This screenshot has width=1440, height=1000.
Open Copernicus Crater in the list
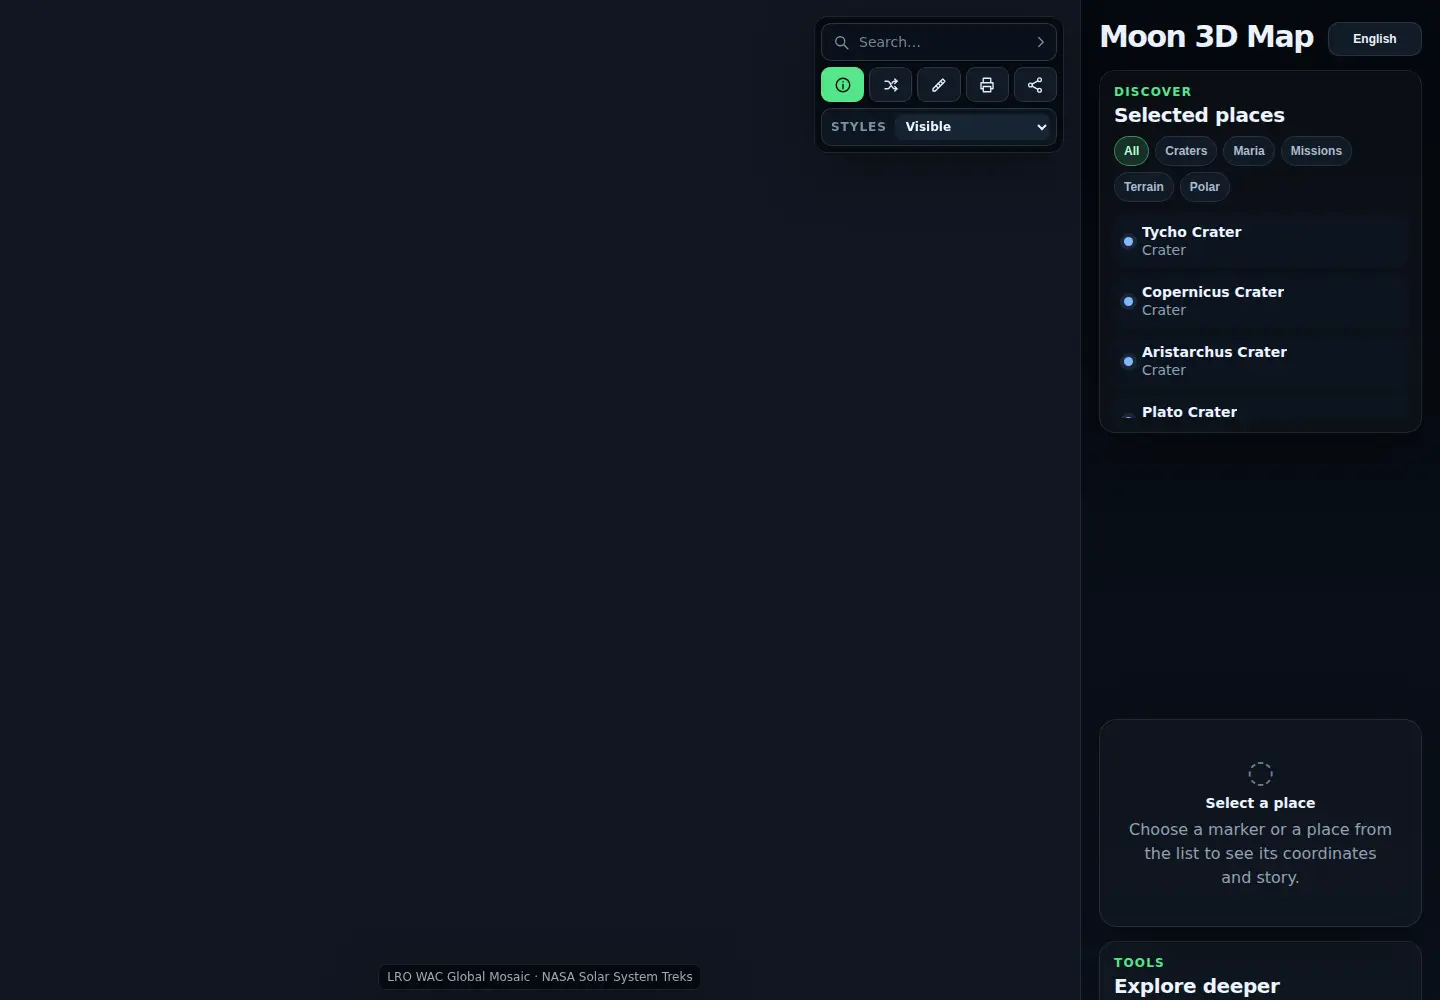point(1260,301)
